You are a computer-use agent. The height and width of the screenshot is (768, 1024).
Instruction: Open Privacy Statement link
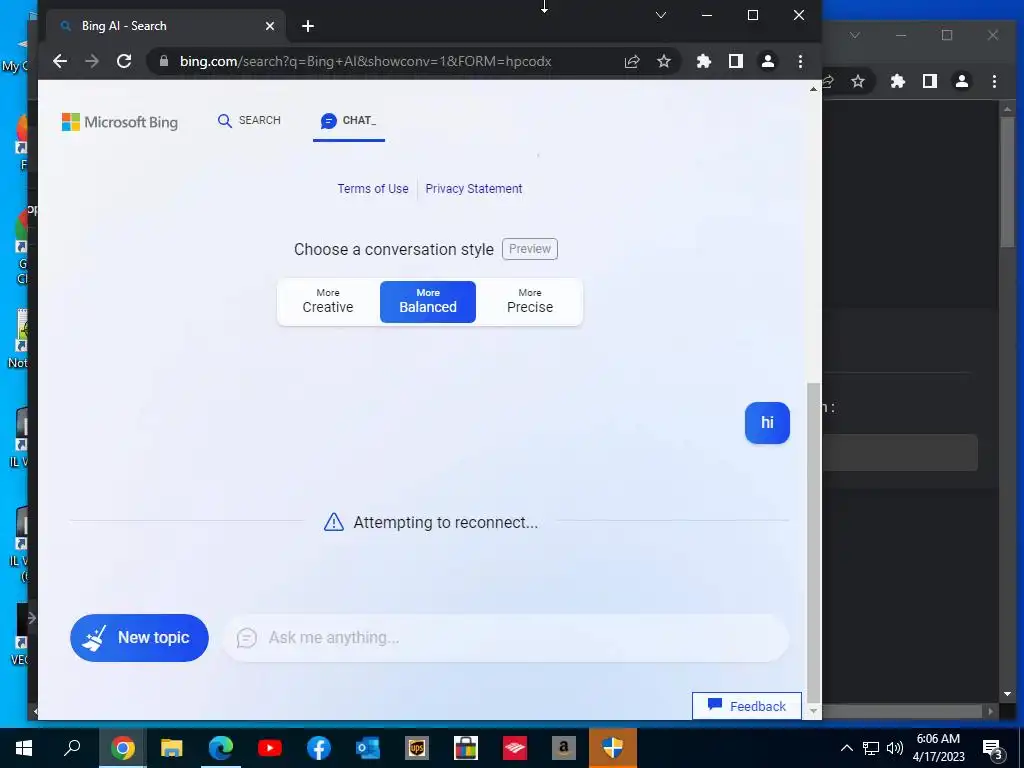click(473, 189)
